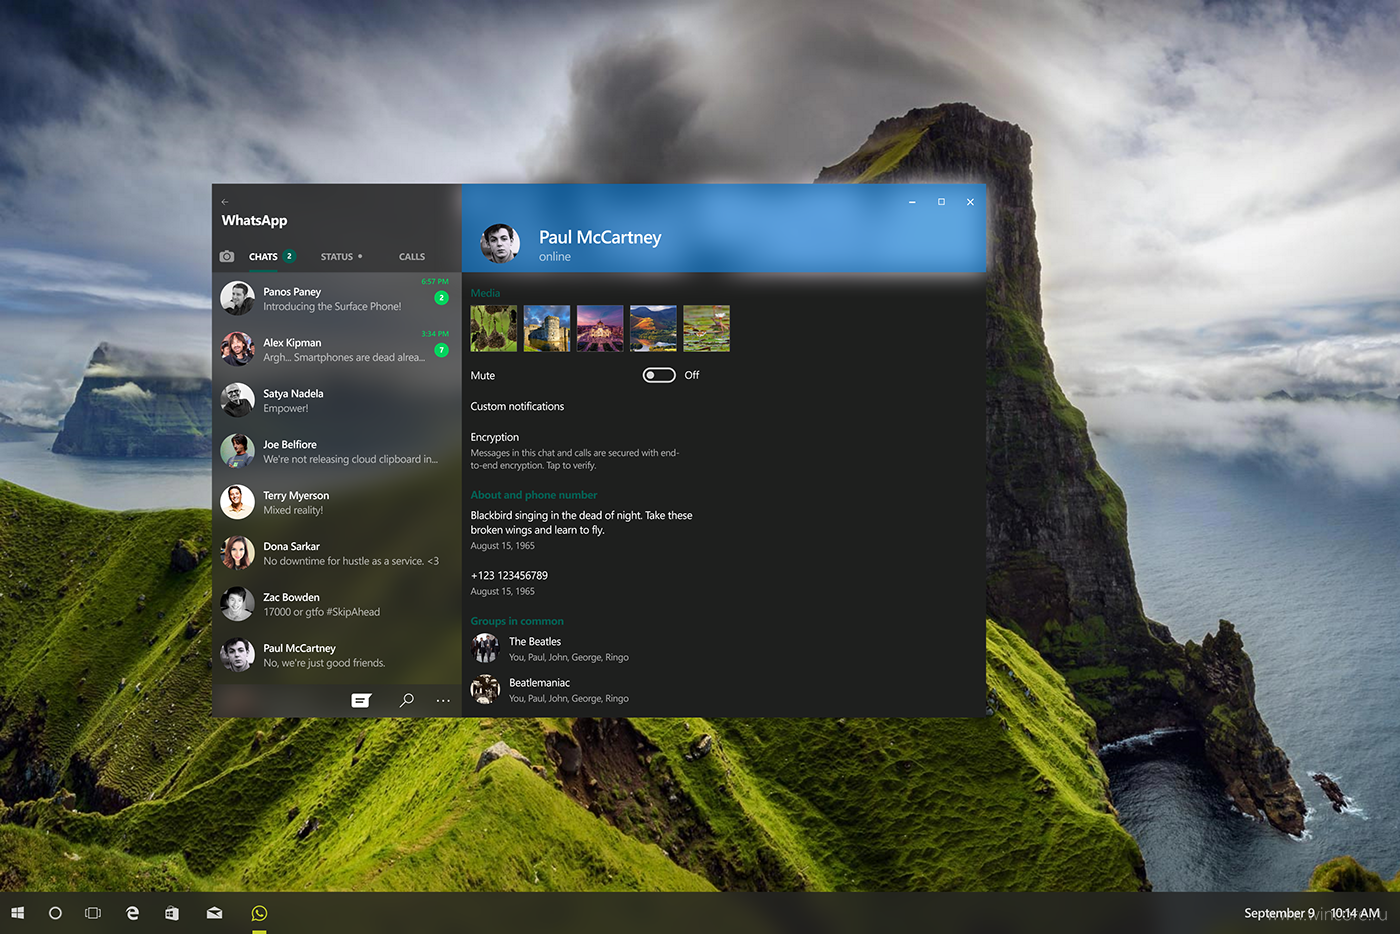Open last thumbnail with green fields
Screen dimensions: 1400x934
point(706,328)
